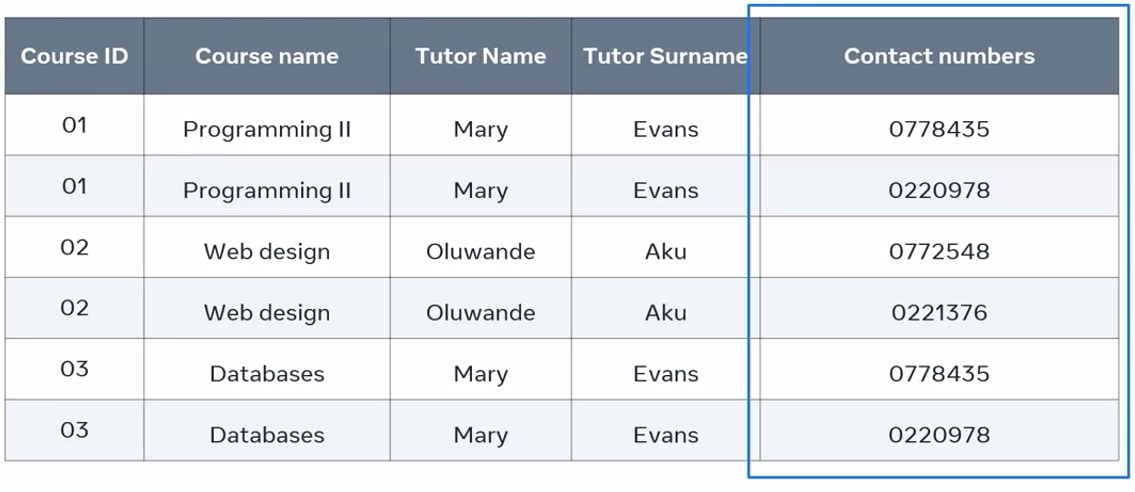Select Course ID 01 in the topmost row

pos(74,125)
